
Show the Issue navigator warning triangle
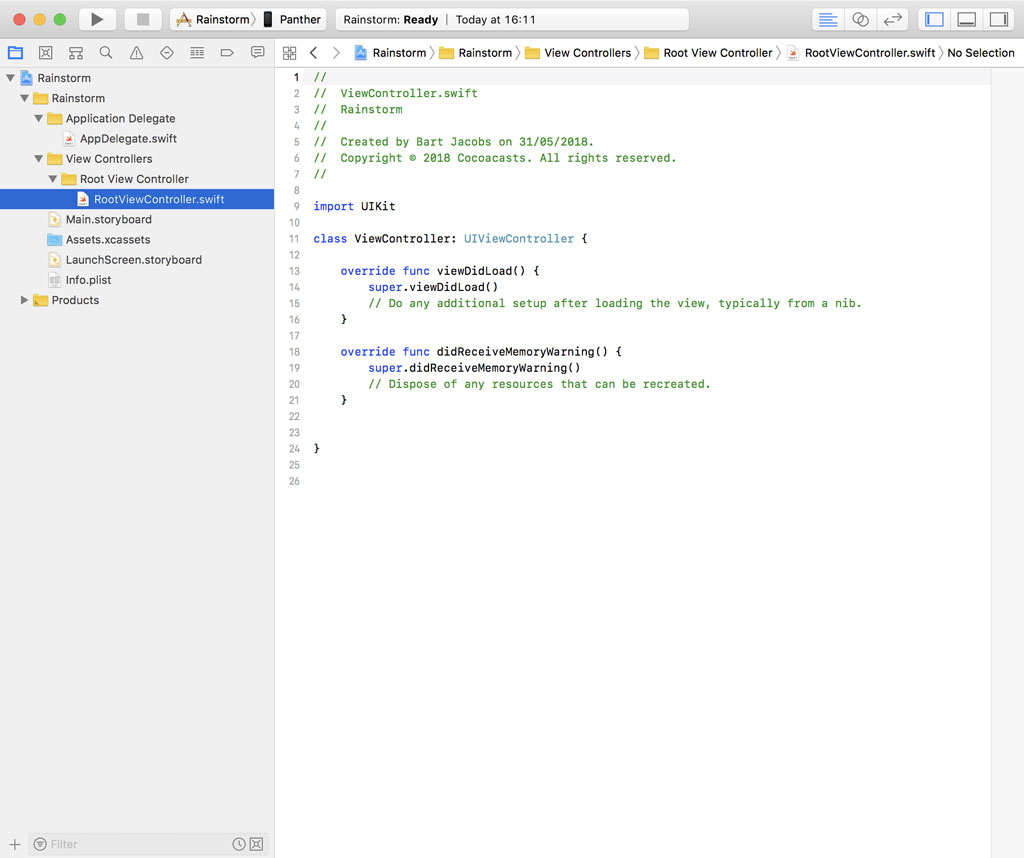click(135, 52)
